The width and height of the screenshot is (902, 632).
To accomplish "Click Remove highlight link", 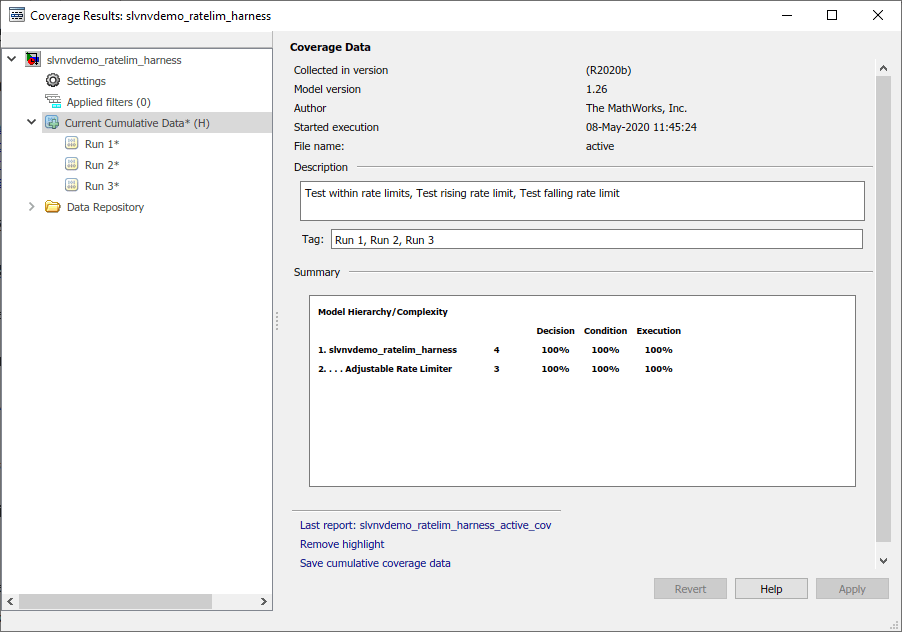I will tap(342, 544).
